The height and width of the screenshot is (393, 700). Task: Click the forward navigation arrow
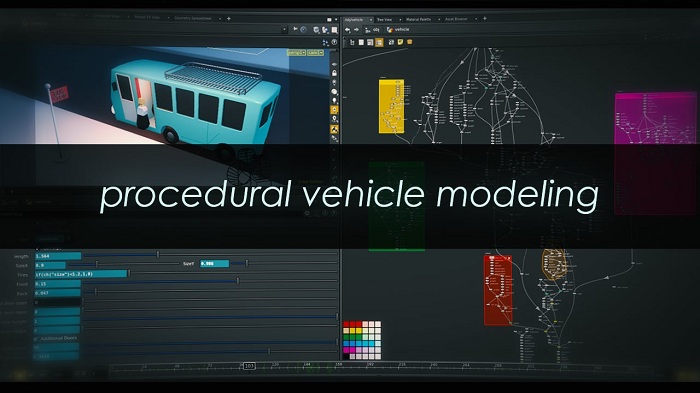click(x=357, y=30)
